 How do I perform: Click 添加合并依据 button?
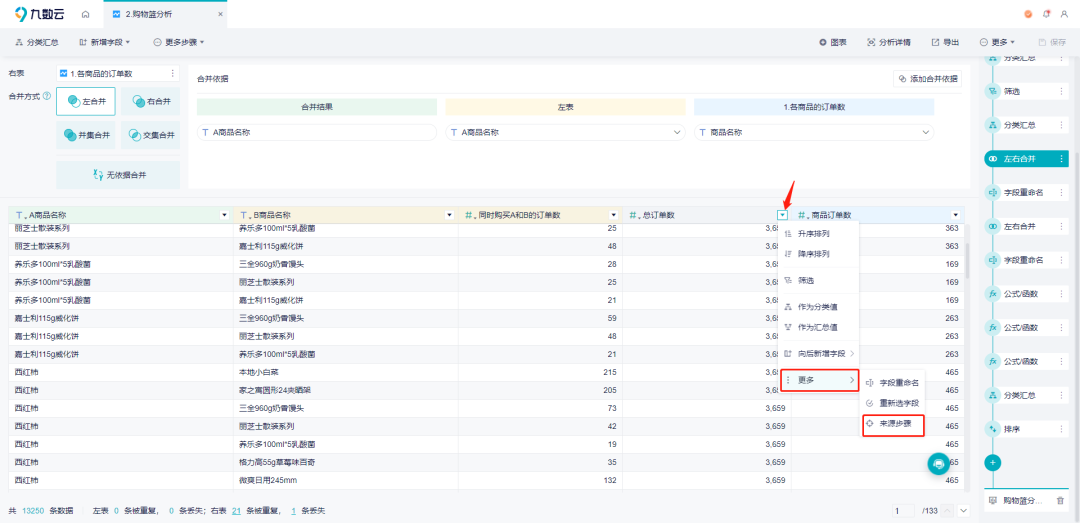click(x=928, y=79)
